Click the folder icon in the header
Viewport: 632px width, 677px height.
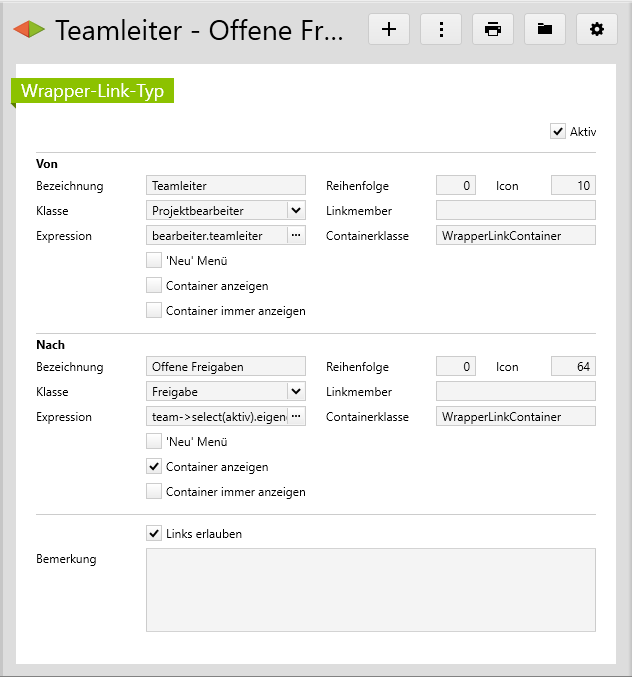[x=545, y=29]
